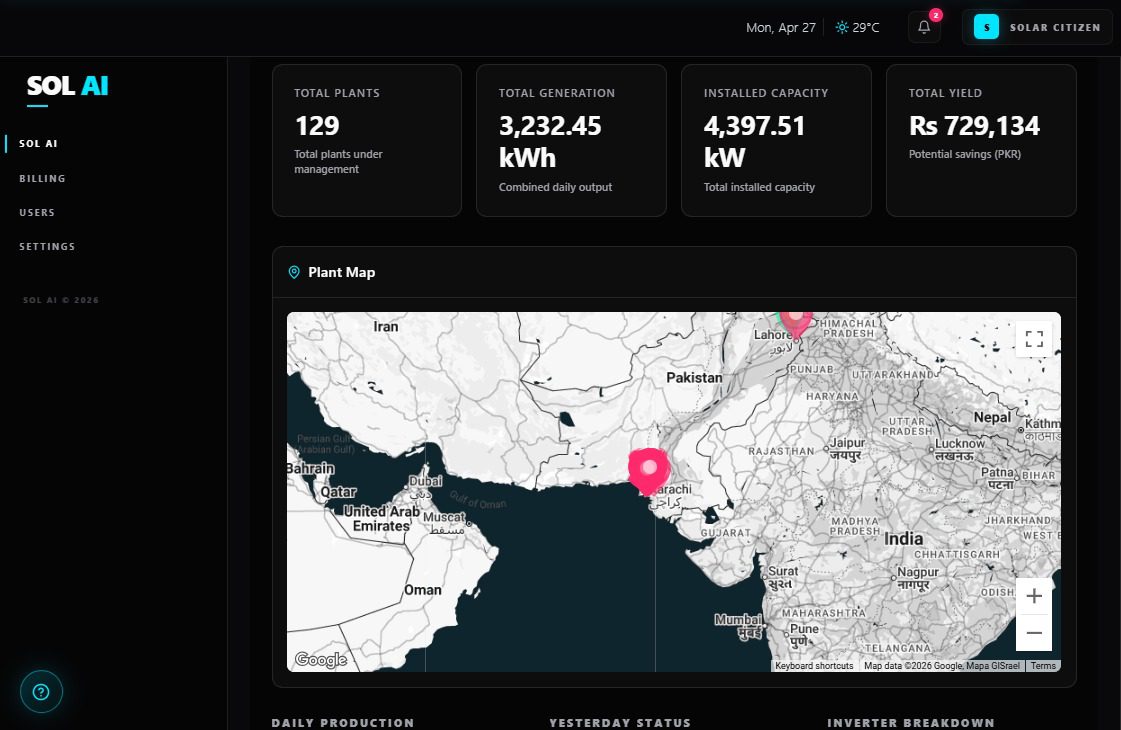Open the Billing section

tap(42, 178)
